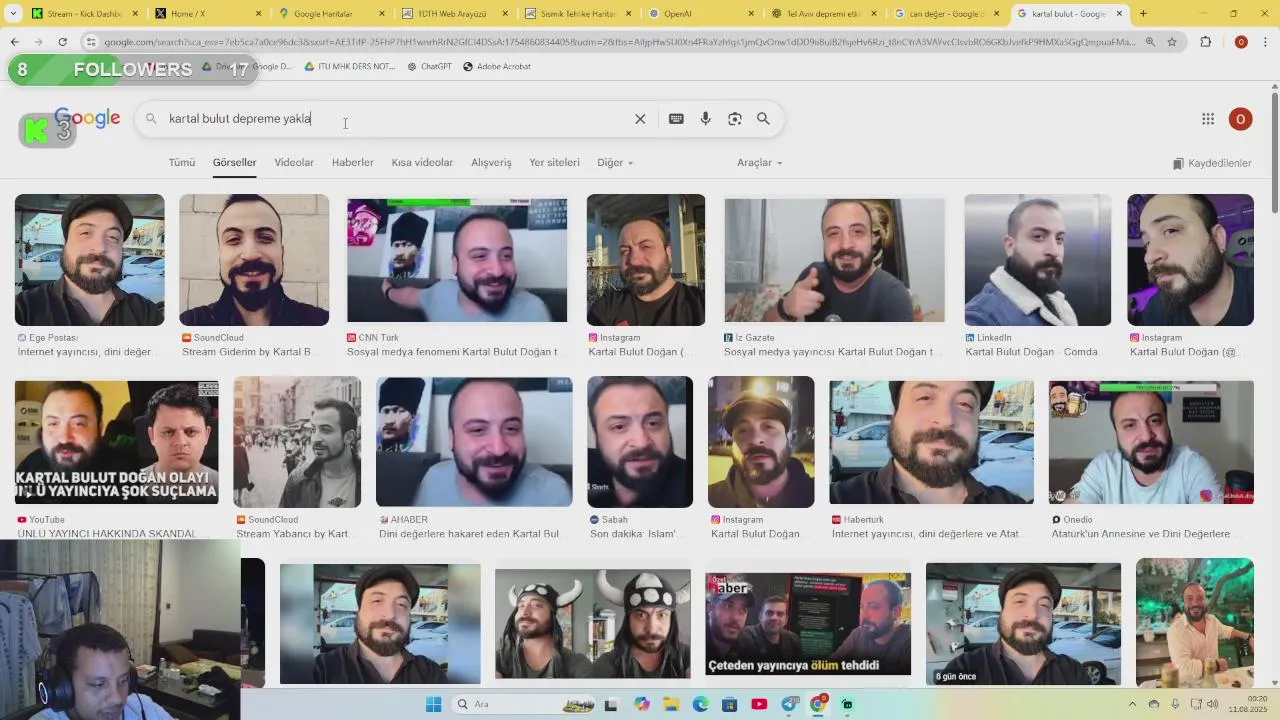Expand the Araçlar tools dropdown
Screen dimensions: 1280x720
tap(759, 162)
